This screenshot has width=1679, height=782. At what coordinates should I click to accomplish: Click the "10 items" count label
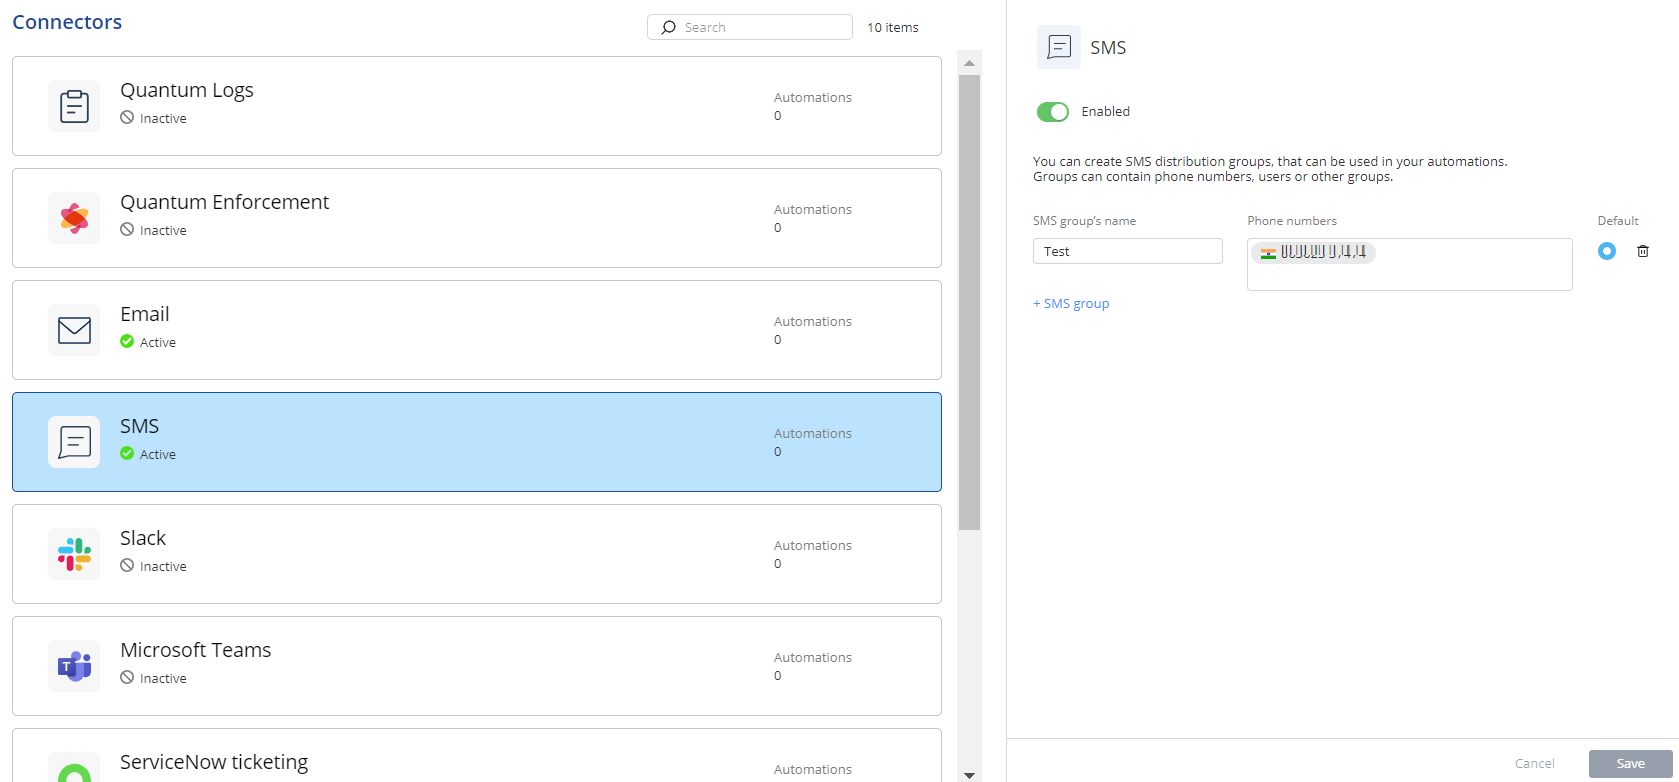[x=893, y=27]
